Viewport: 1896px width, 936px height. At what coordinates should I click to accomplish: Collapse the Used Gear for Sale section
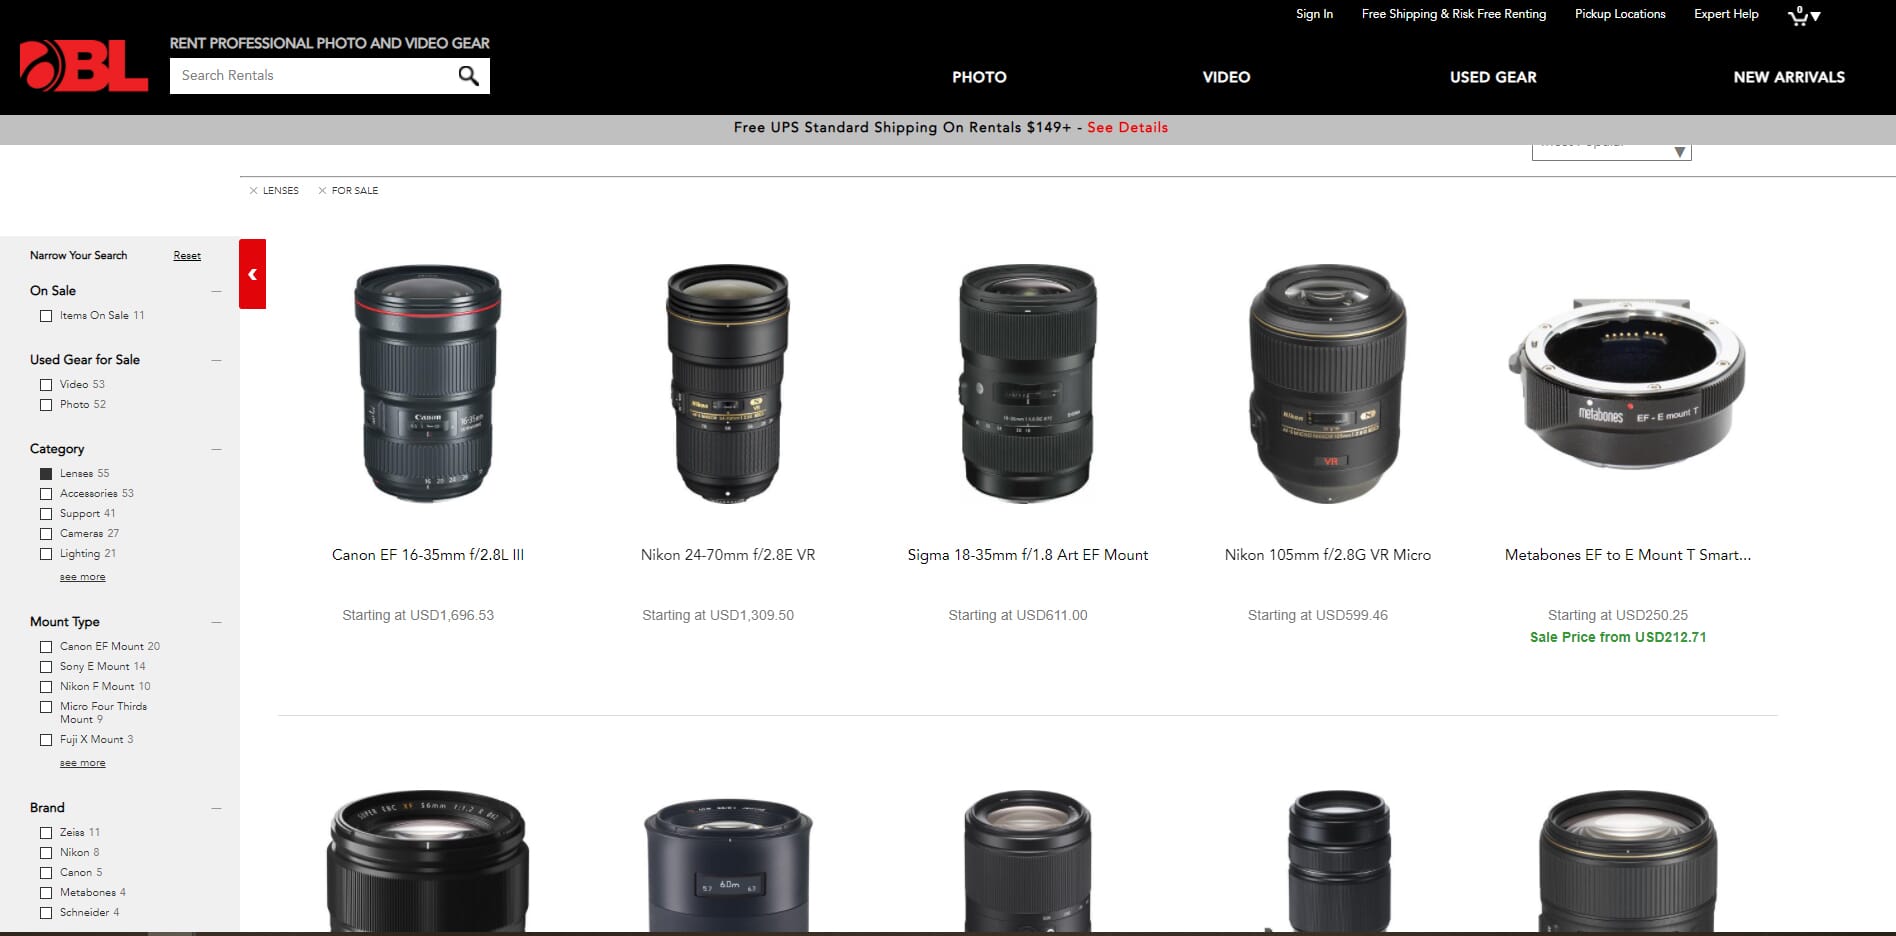tap(216, 360)
